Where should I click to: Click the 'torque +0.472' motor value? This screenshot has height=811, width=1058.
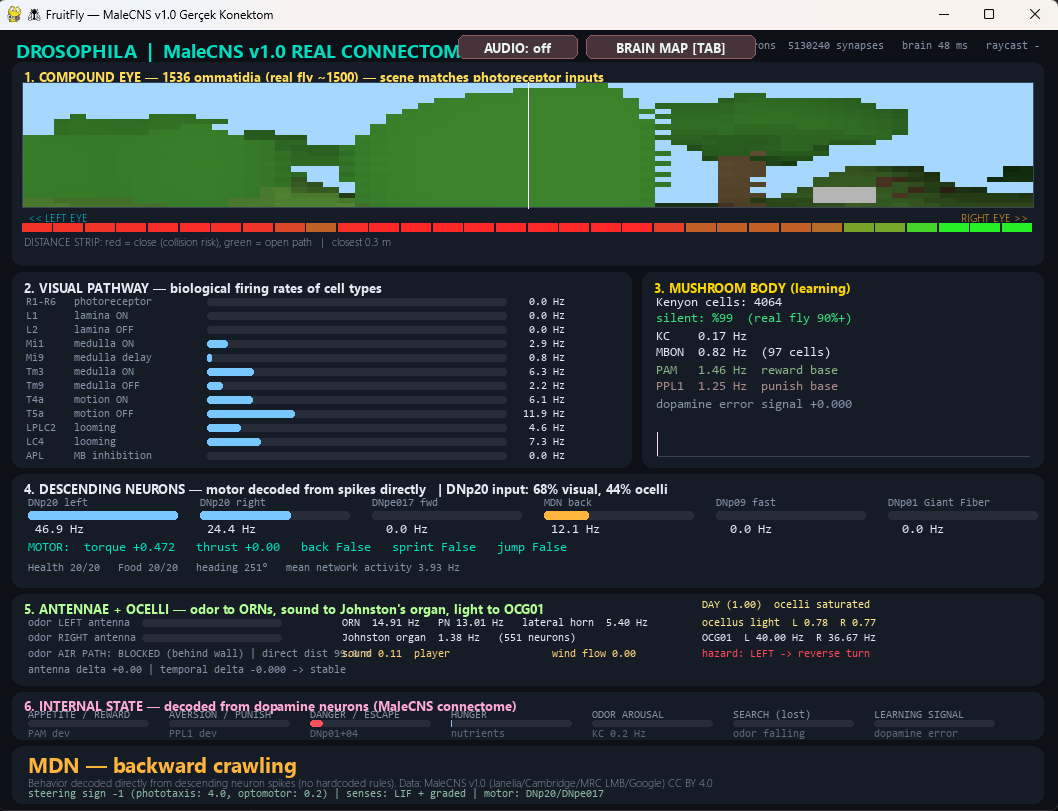129,547
